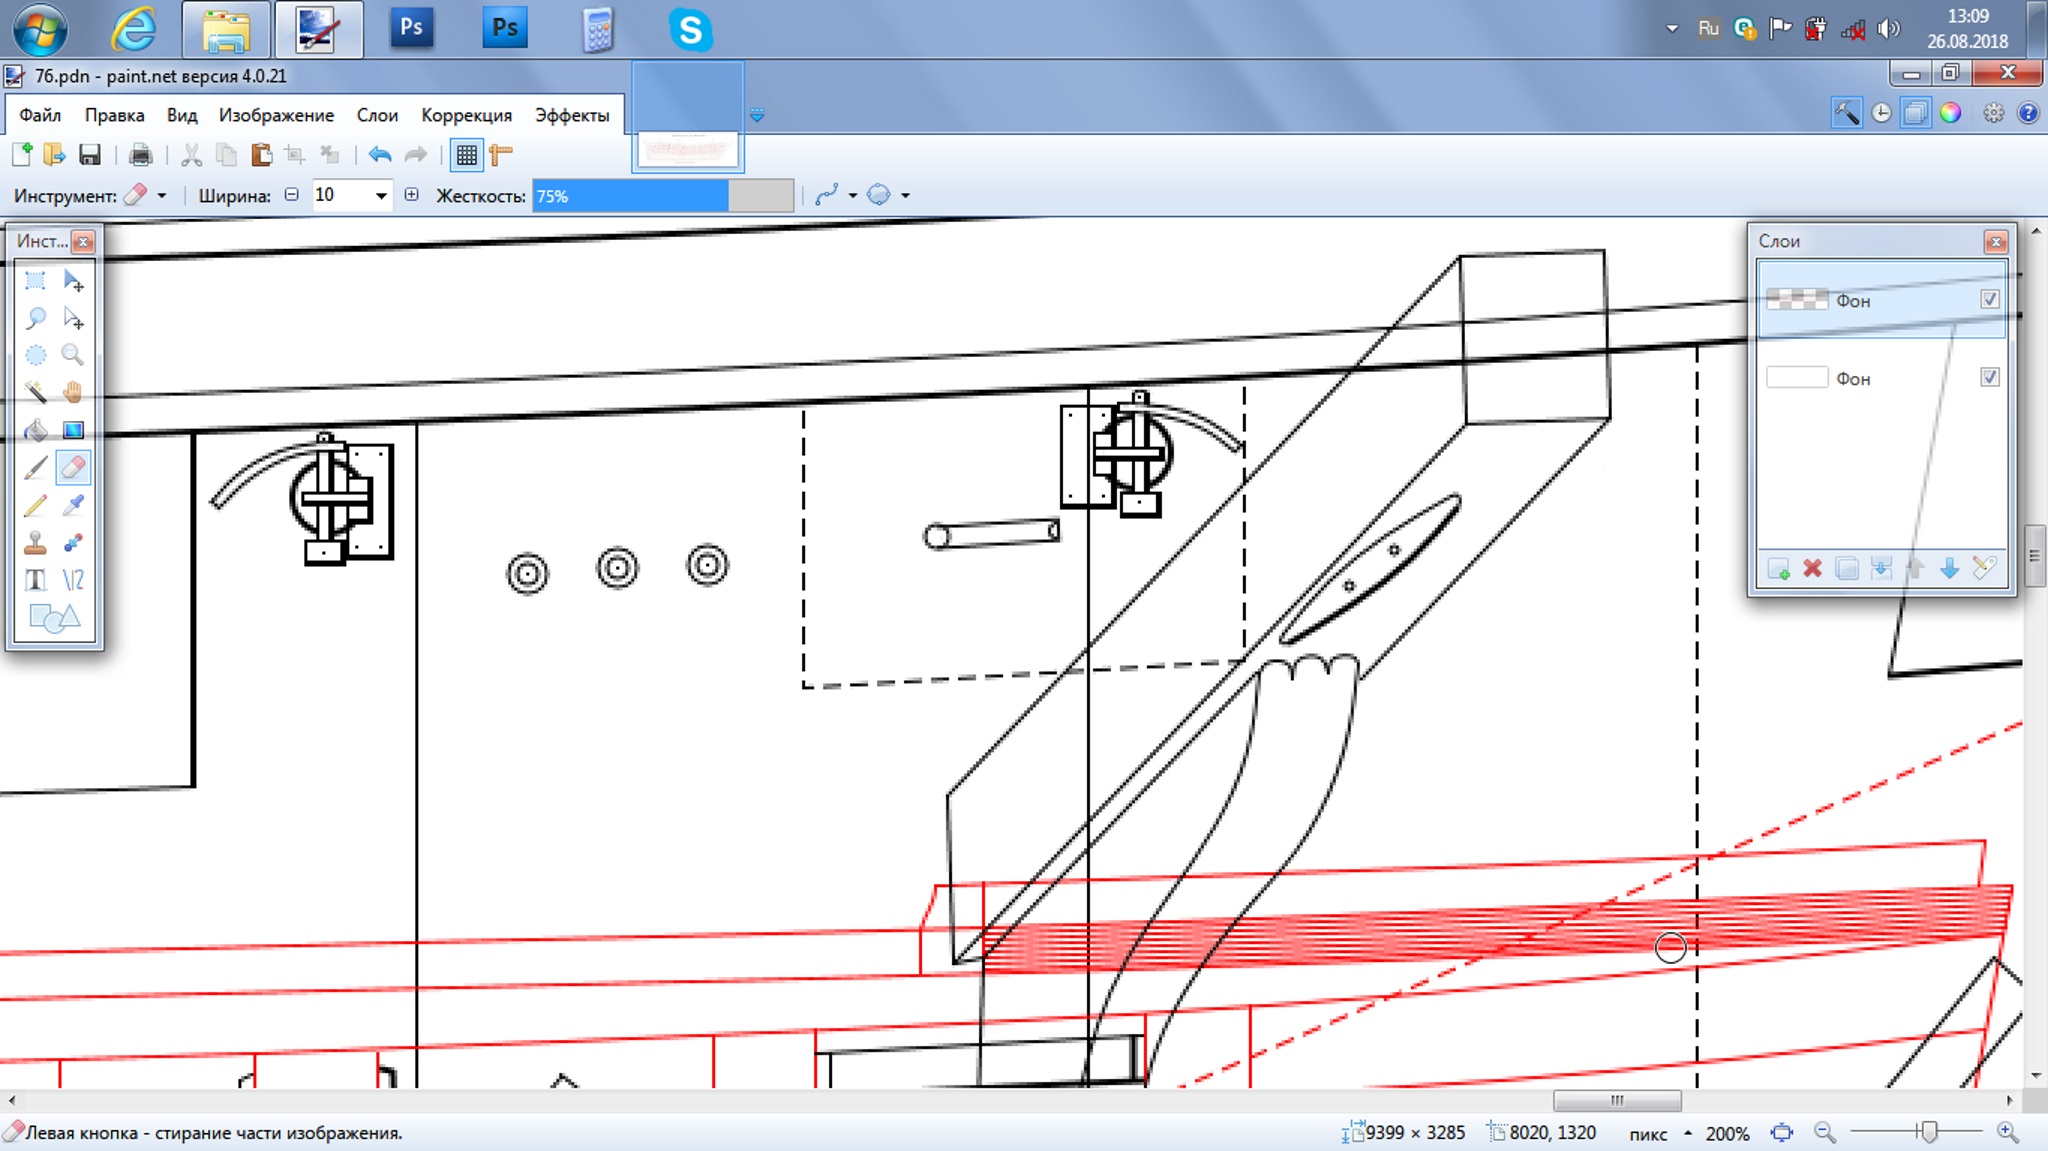2048x1151 pixels.
Task: Click the settings gear button
Action: point(1994,113)
